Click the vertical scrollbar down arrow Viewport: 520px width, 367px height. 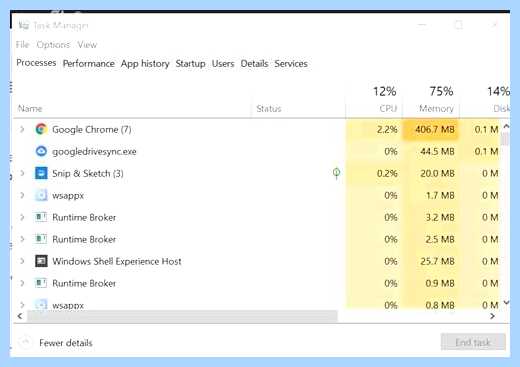506,302
